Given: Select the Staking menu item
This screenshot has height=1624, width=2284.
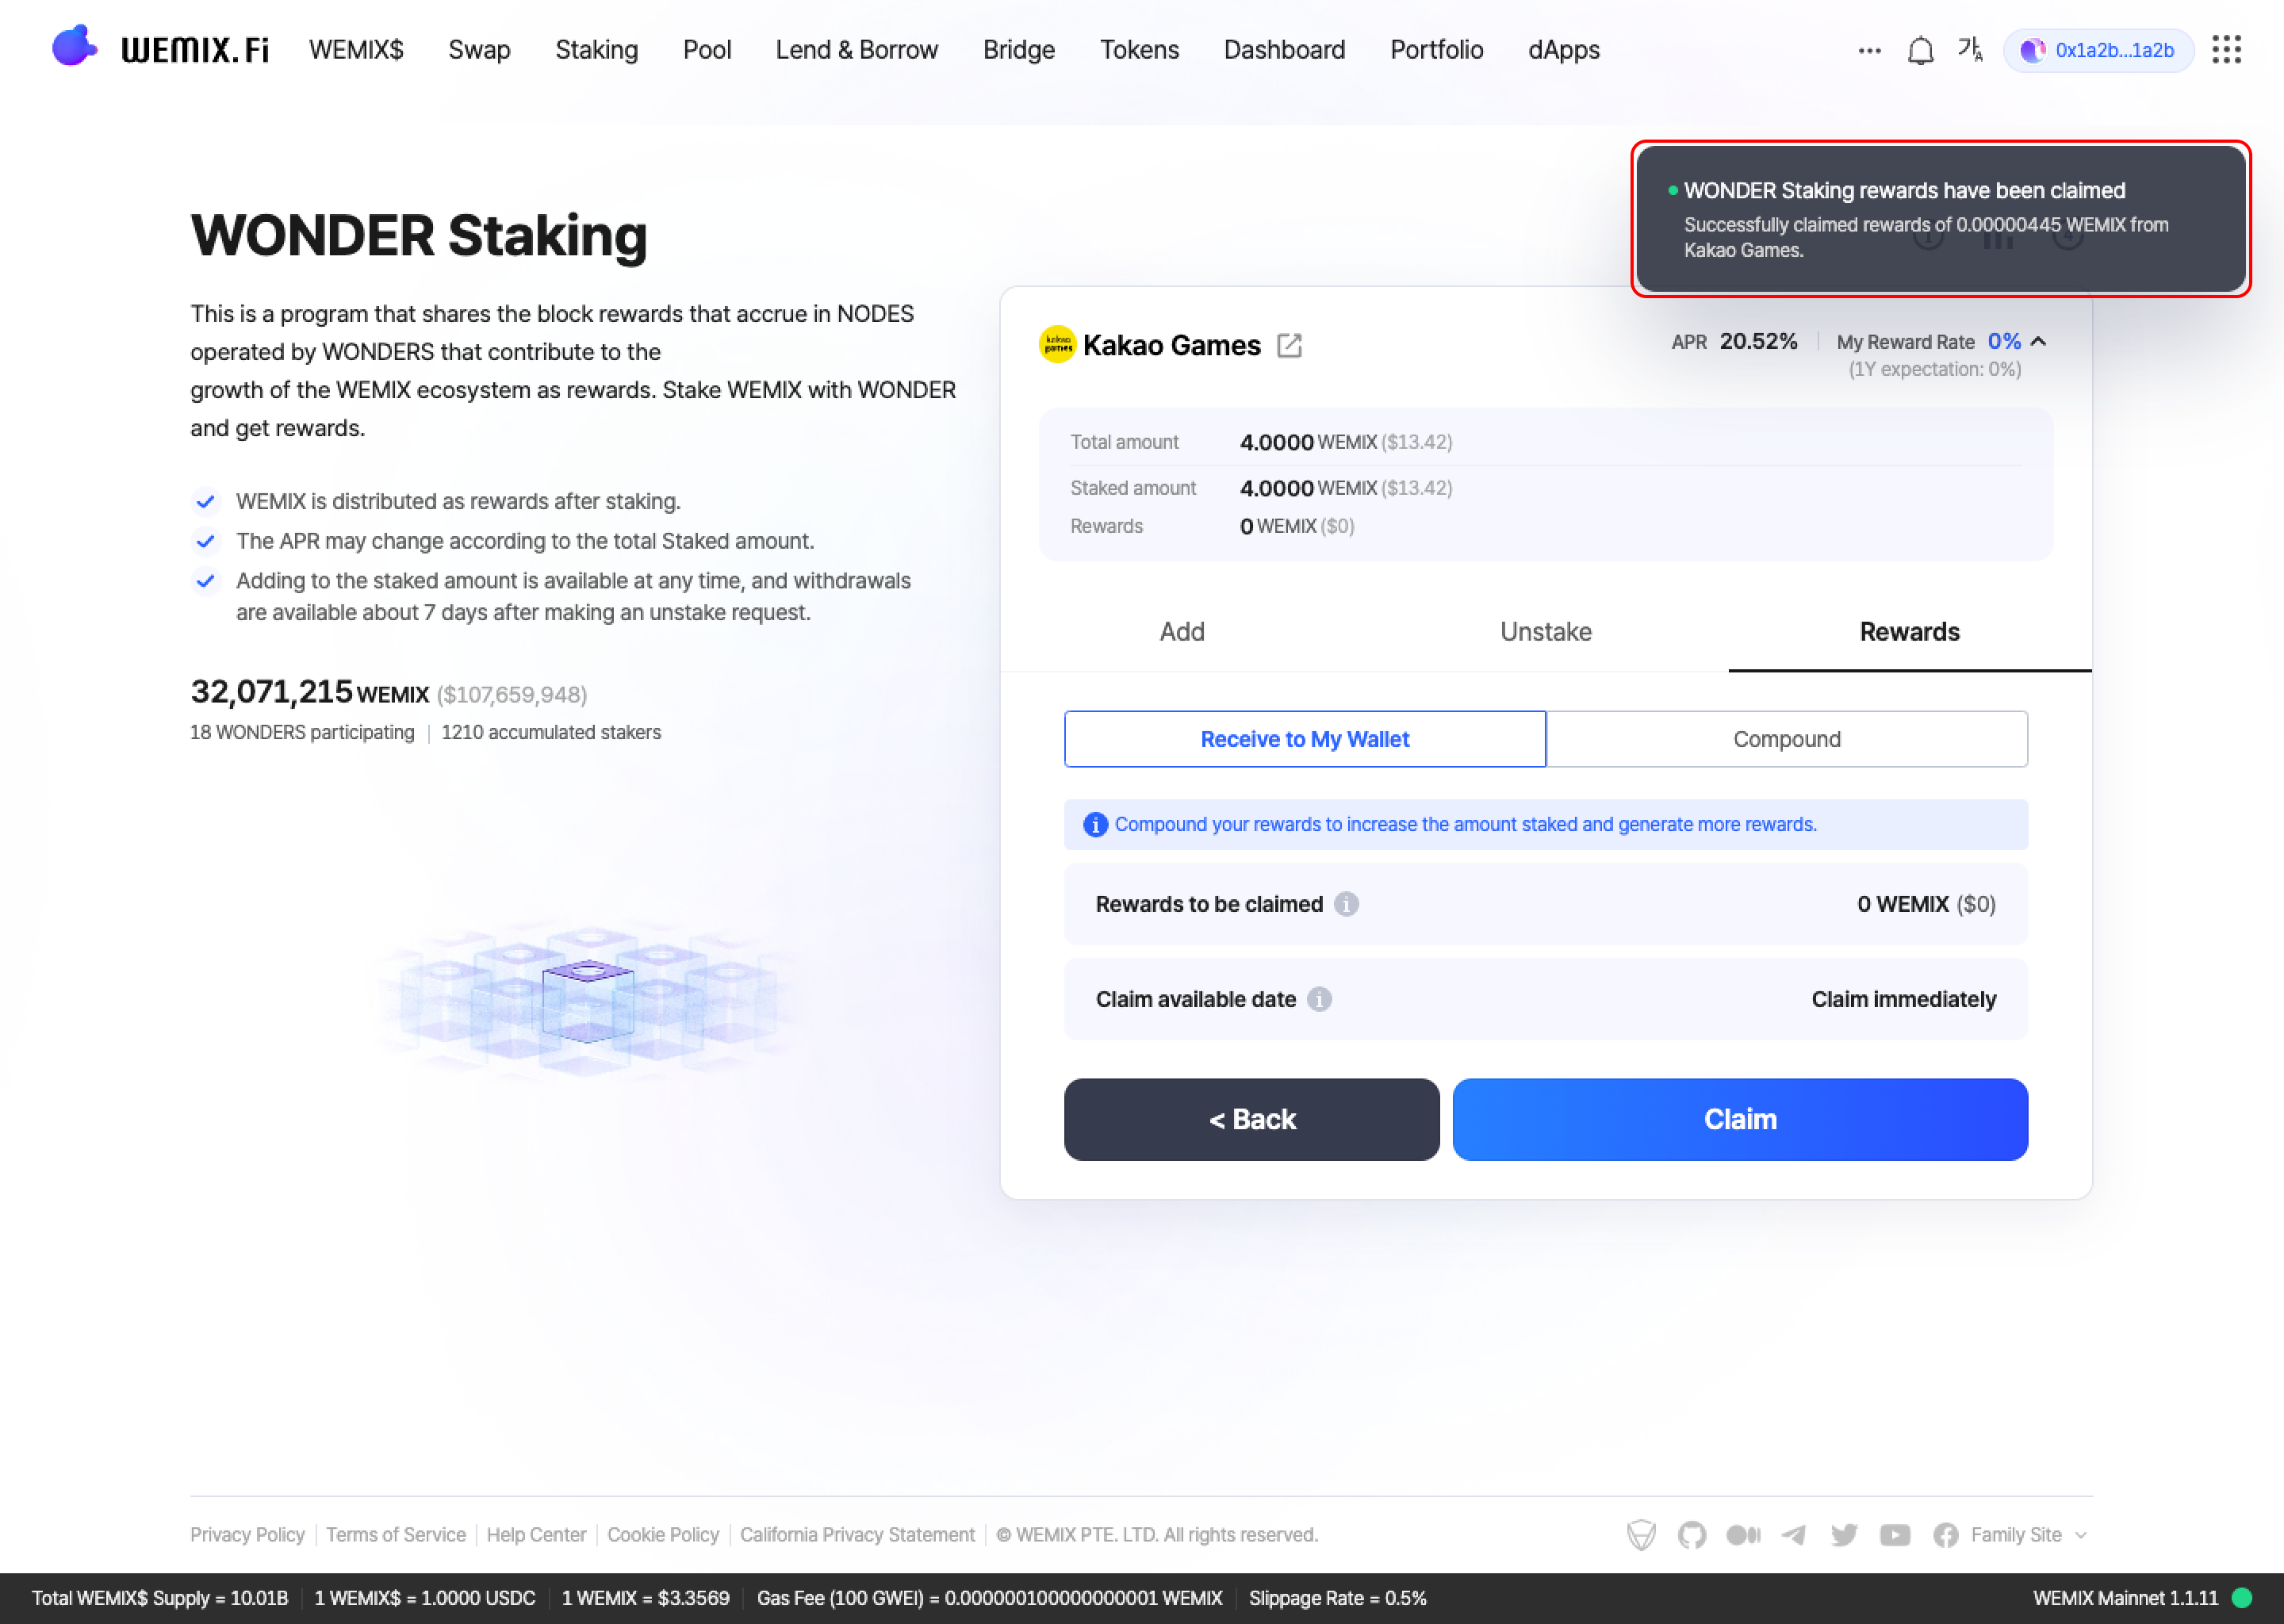Looking at the screenshot, I should (597, 49).
